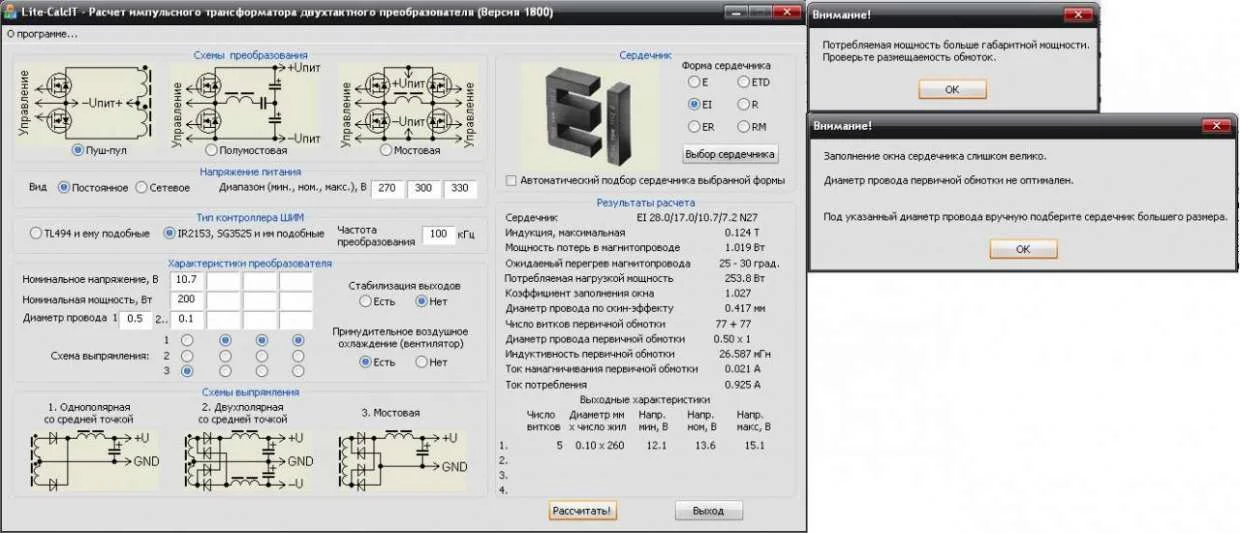Select core shape E
Screen dimensions: 1240x533
coord(693,82)
